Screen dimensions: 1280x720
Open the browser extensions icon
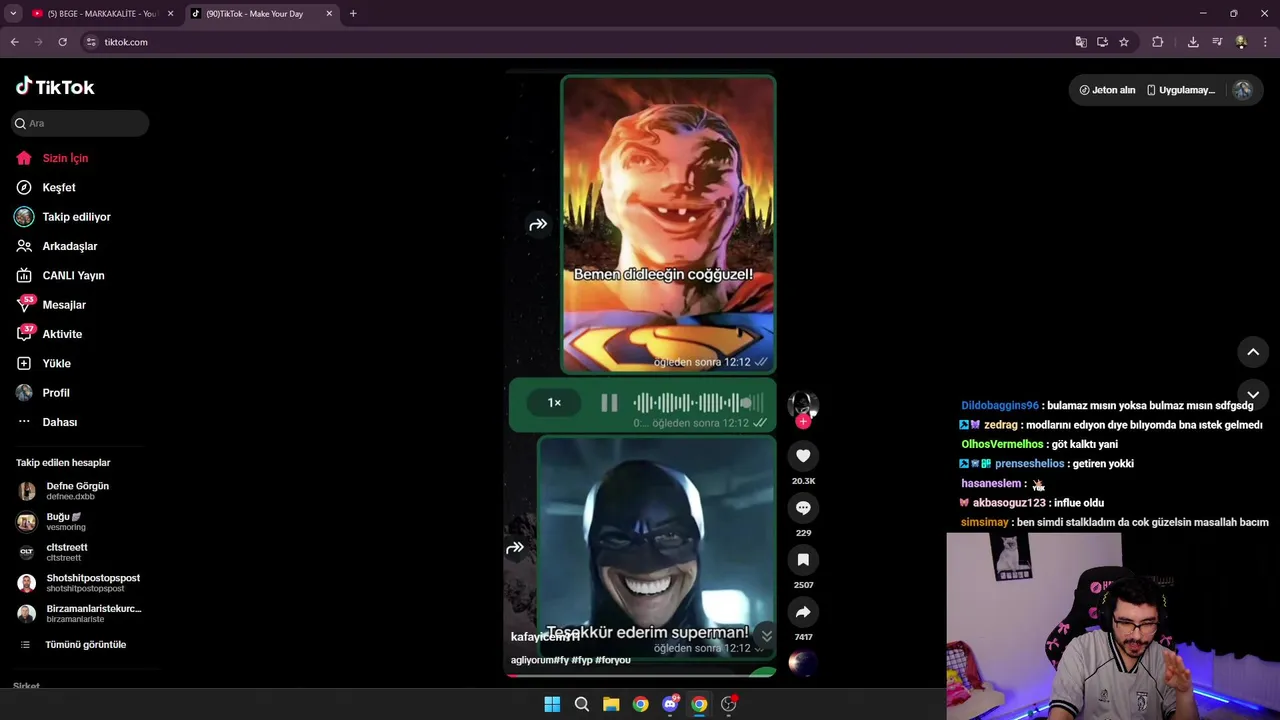1158,42
